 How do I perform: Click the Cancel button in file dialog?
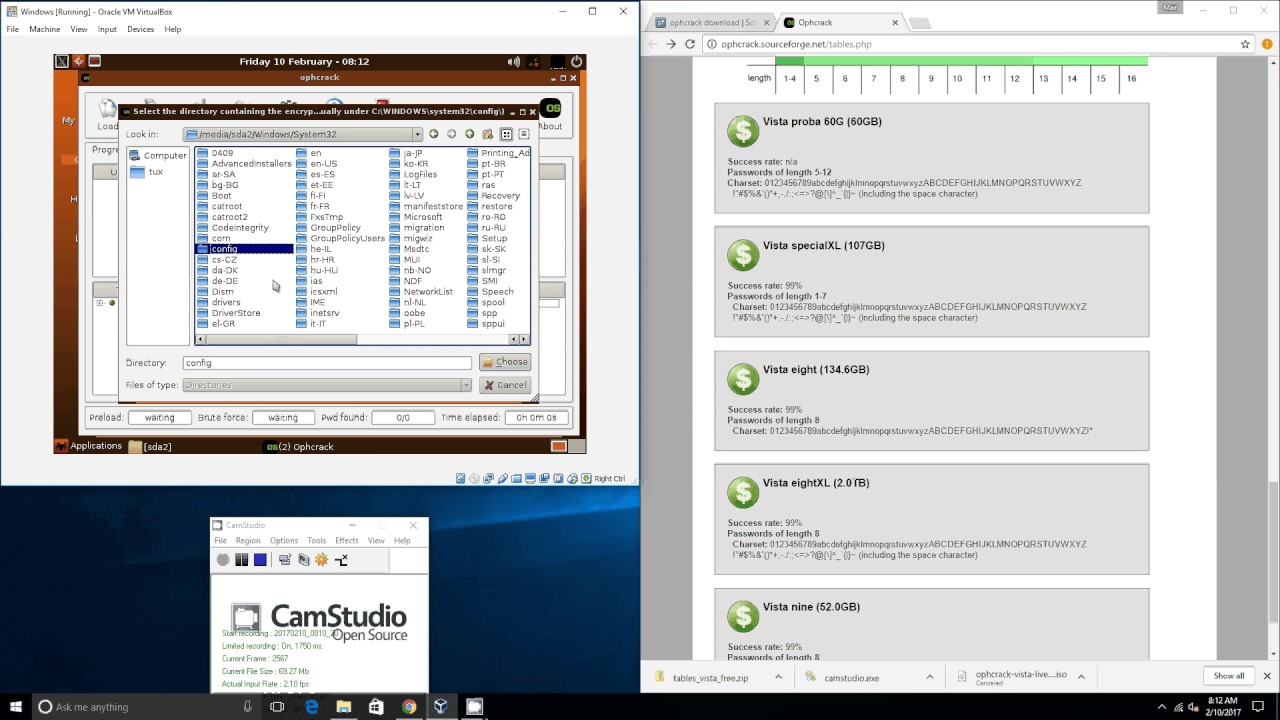505,385
